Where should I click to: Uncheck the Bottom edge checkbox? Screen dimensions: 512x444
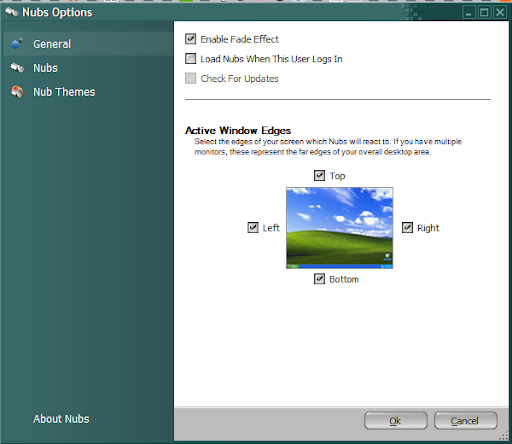tap(319, 279)
